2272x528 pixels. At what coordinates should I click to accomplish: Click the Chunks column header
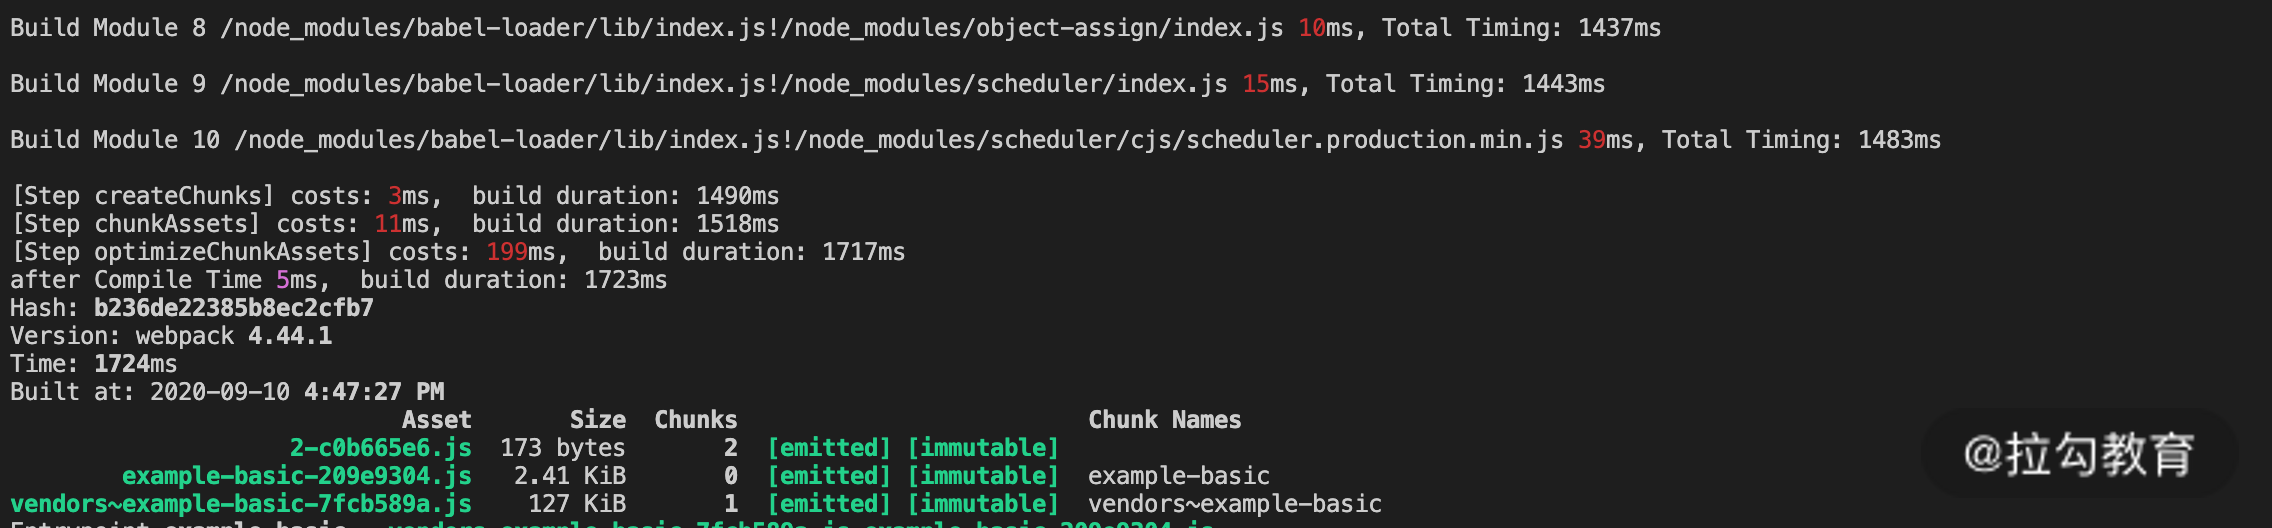[x=695, y=420]
